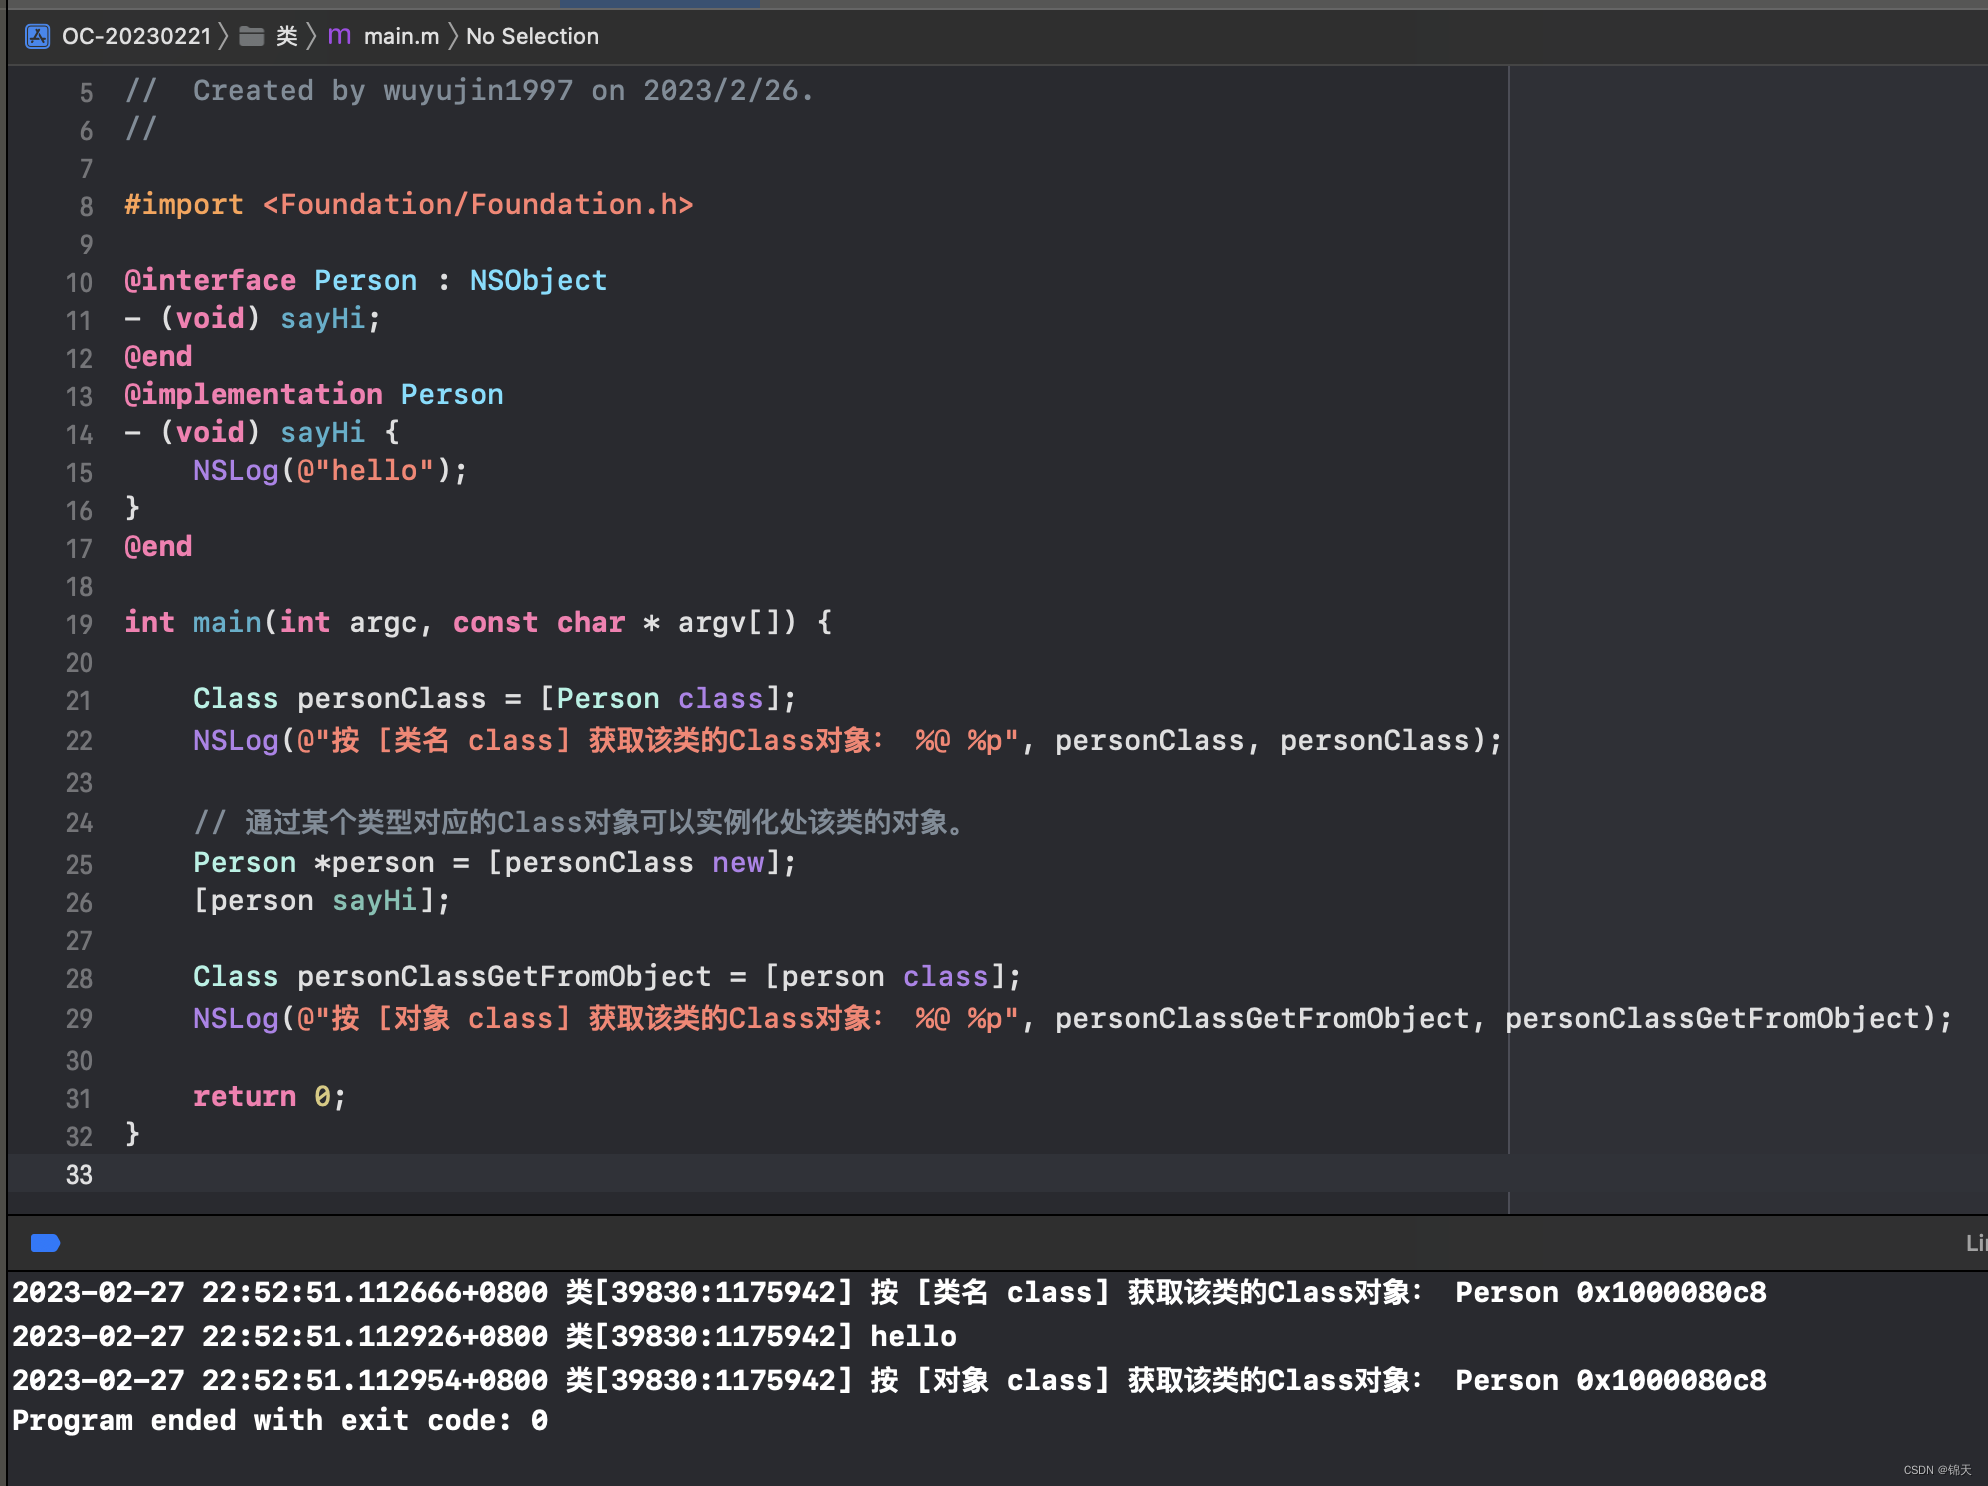Add a breakpoint at line 21 gutter
The height and width of the screenshot is (1486, 1988).
[x=79, y=701]
